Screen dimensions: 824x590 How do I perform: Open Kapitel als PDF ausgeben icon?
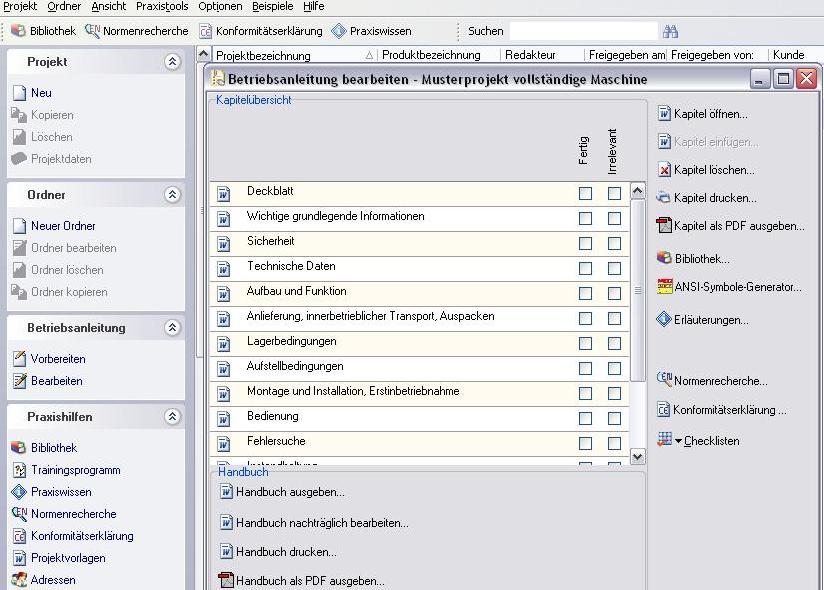click(x=665, y=226)
